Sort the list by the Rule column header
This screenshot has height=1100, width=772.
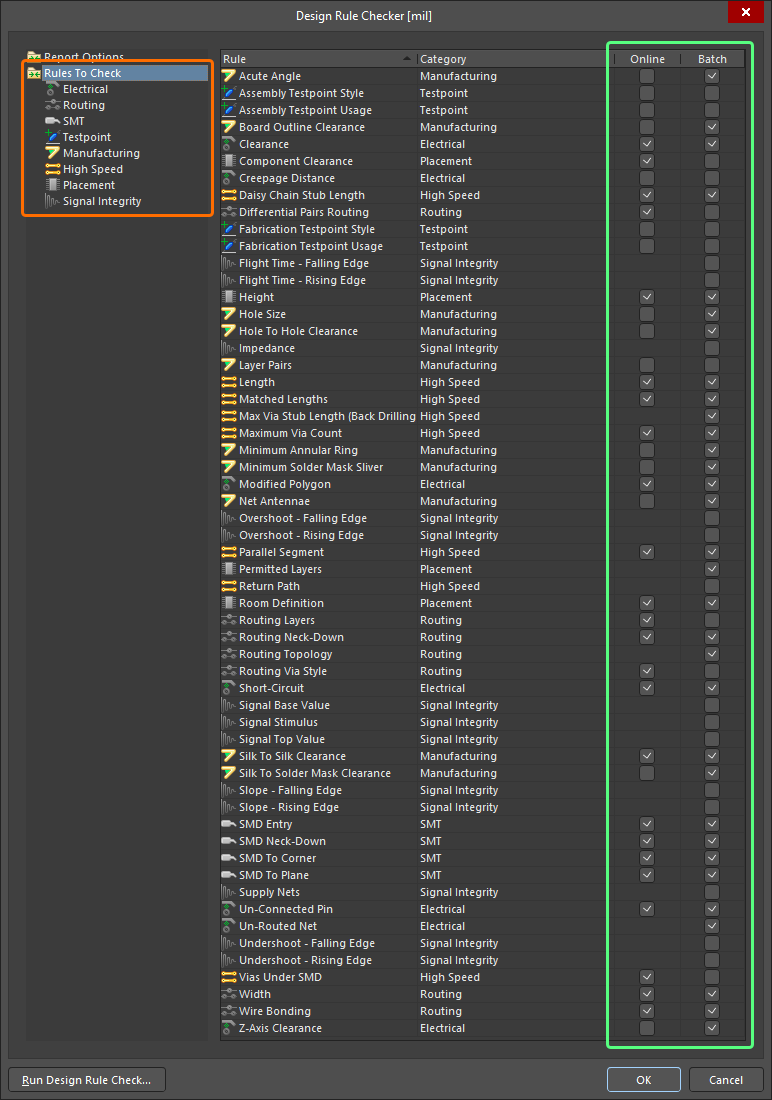[x=319, y=59]
